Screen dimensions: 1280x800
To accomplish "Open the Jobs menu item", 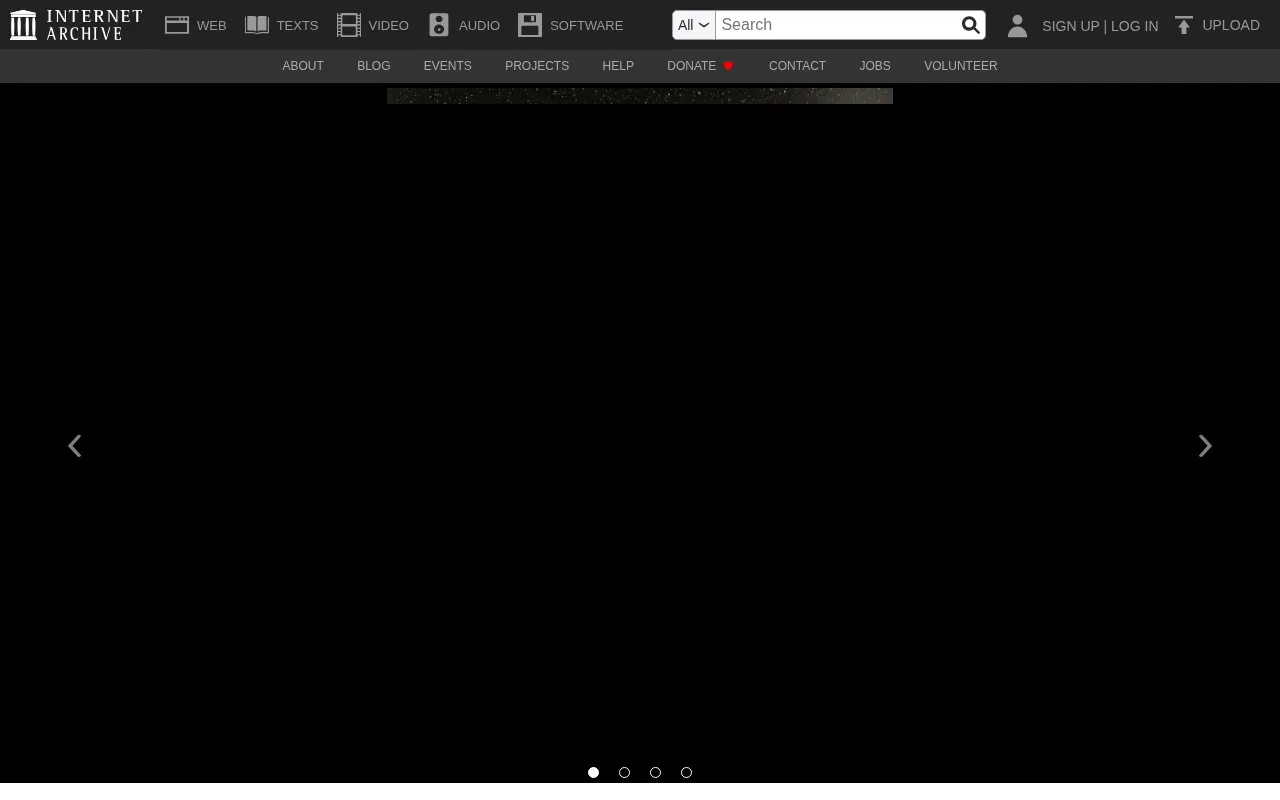I will coord(875,66).
